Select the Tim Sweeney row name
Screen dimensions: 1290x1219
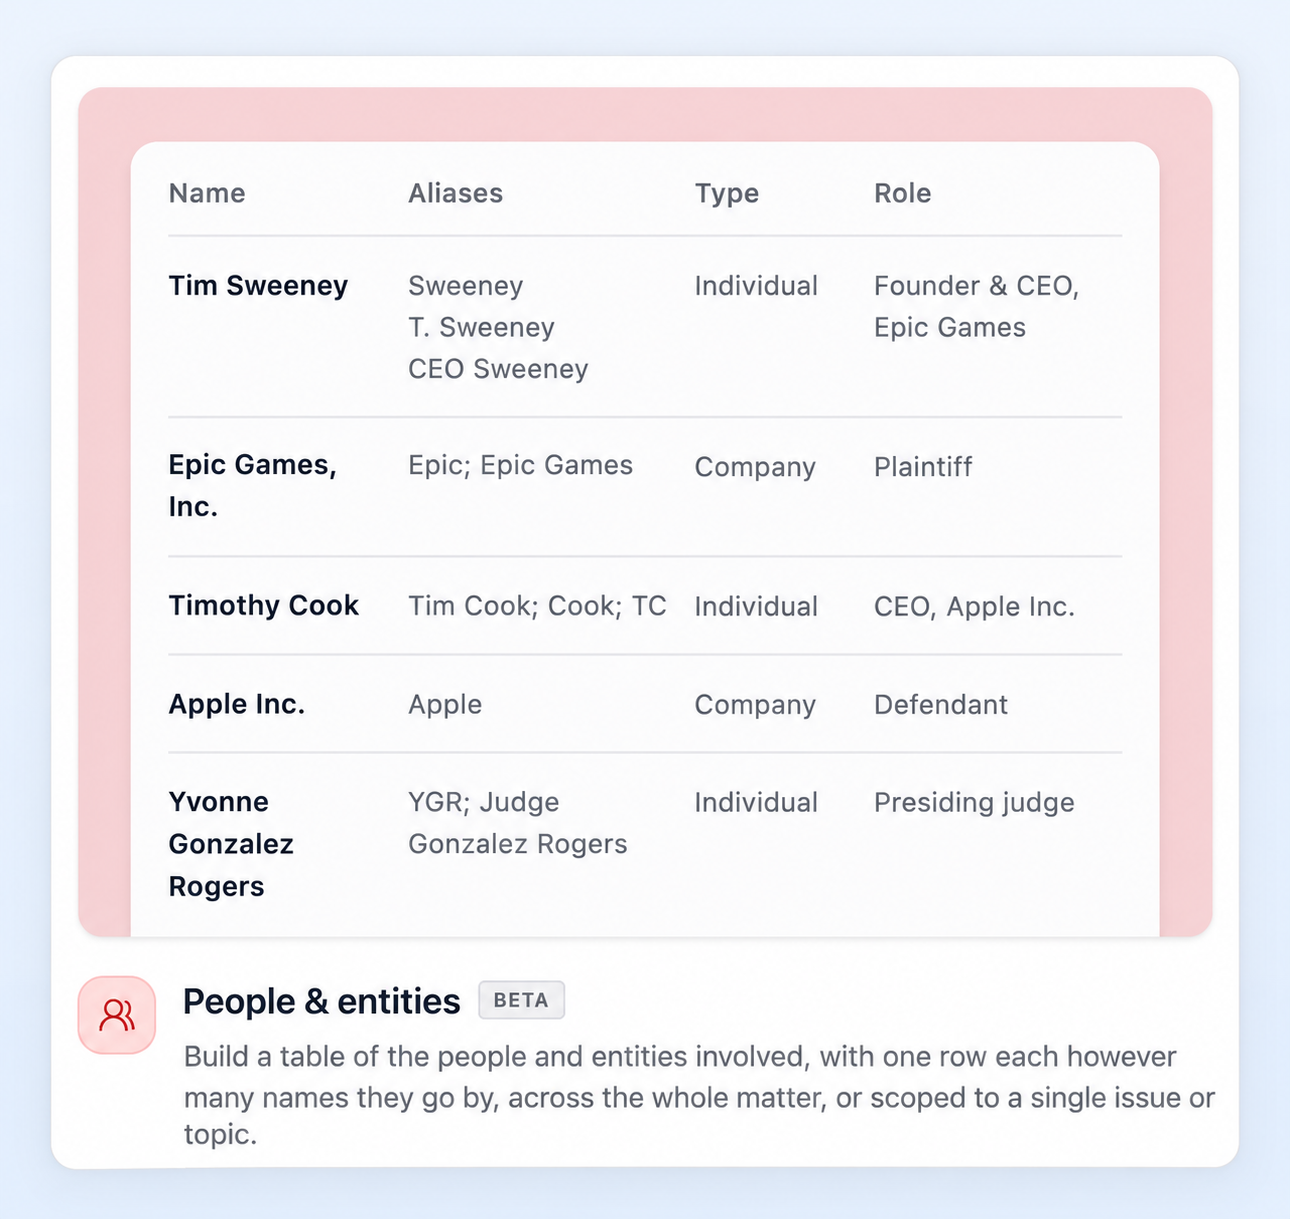(x=258, y=285)
